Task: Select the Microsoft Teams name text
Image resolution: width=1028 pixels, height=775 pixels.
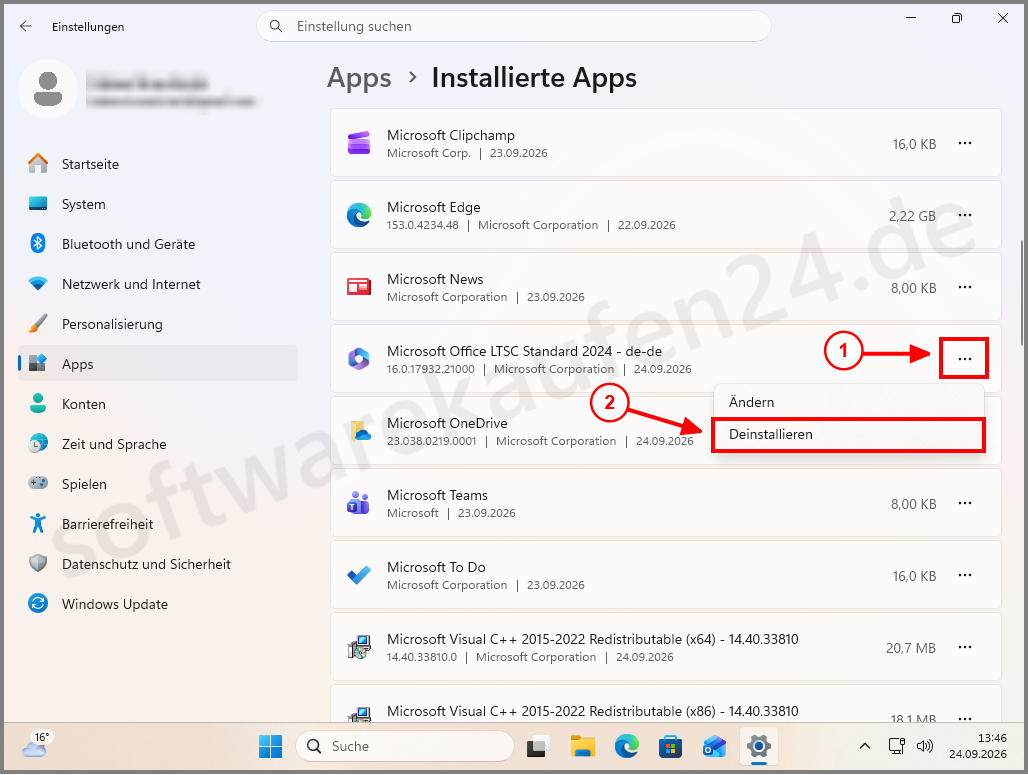Action: click(437, 495)
